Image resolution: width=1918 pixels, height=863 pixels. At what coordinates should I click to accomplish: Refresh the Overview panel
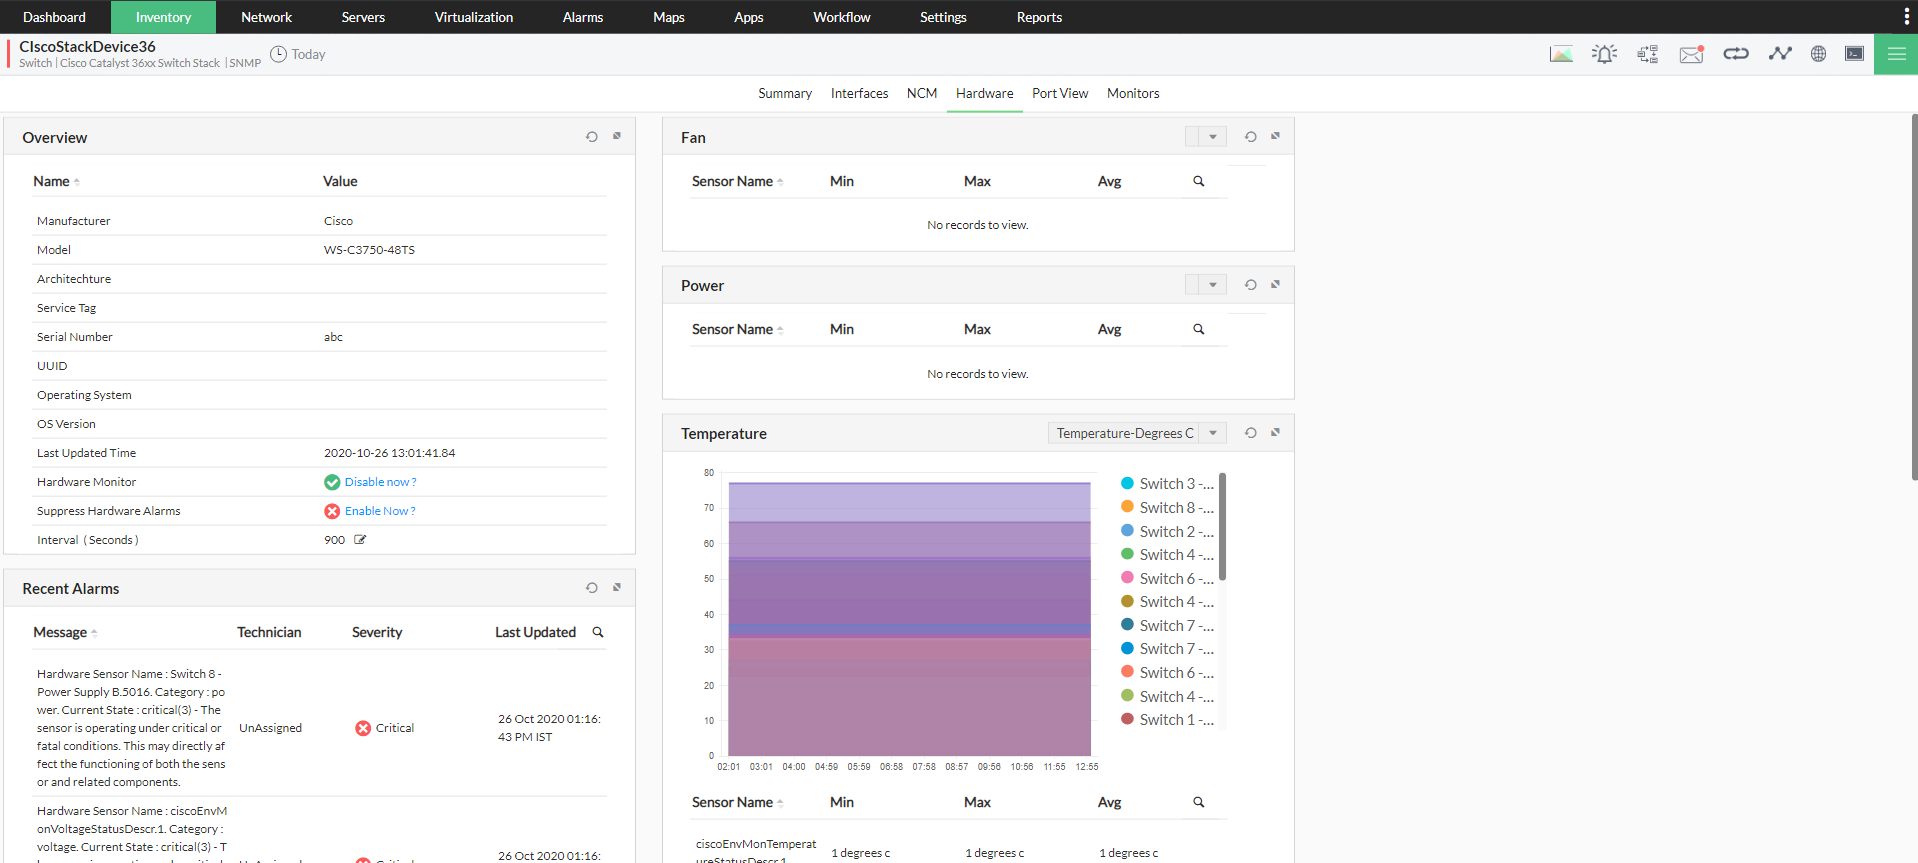pyautogui.click(x=592, y=137)
